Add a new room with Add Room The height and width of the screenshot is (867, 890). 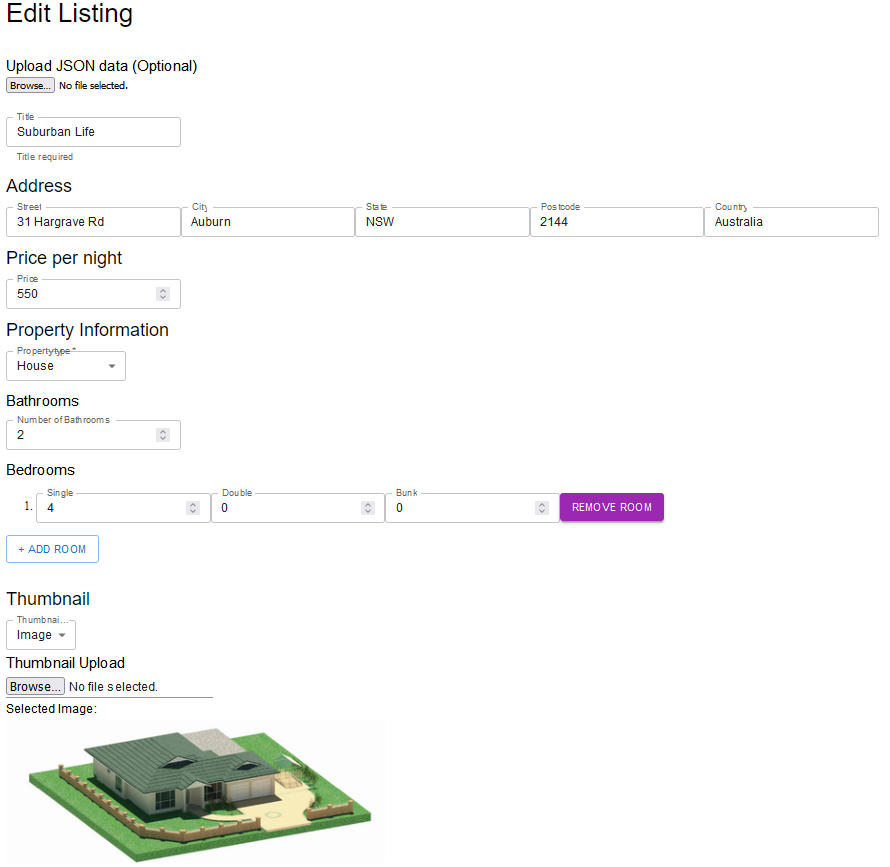[x=52, y=549]
